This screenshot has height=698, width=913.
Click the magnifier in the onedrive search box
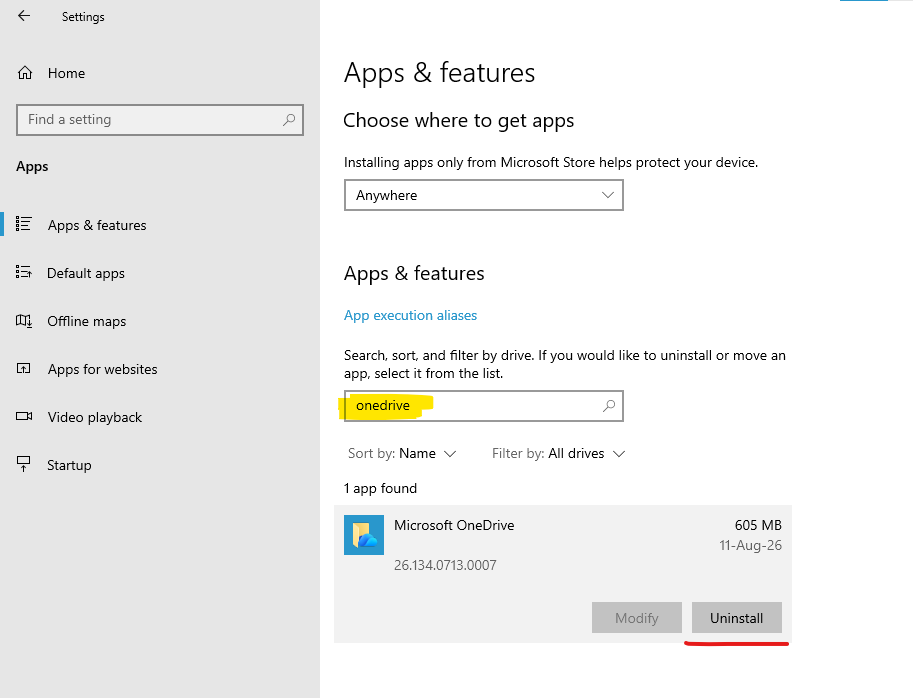[609, 406]
